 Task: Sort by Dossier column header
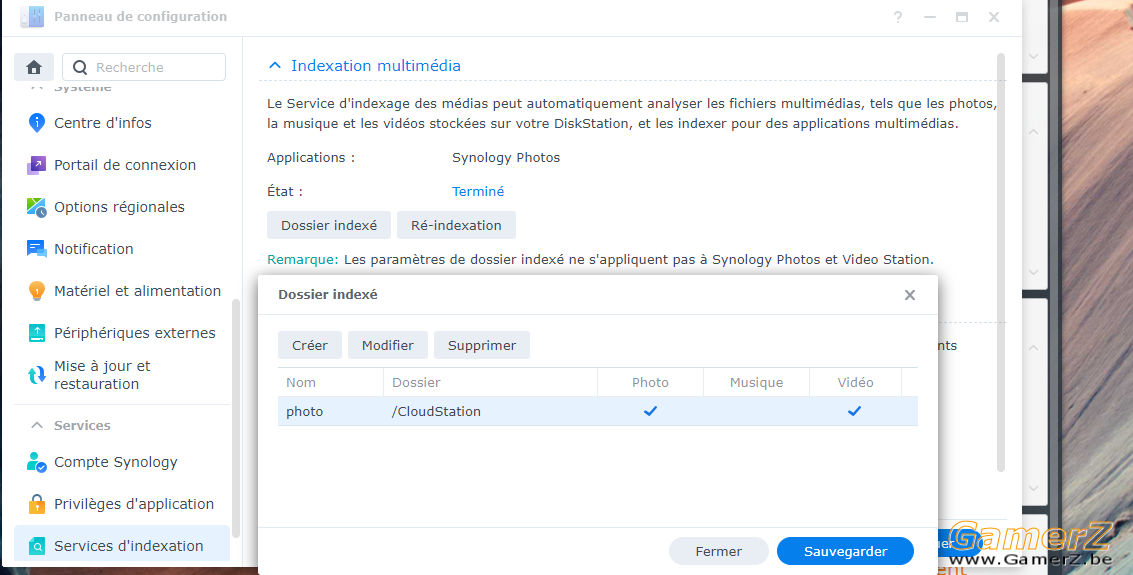[490, 382]
